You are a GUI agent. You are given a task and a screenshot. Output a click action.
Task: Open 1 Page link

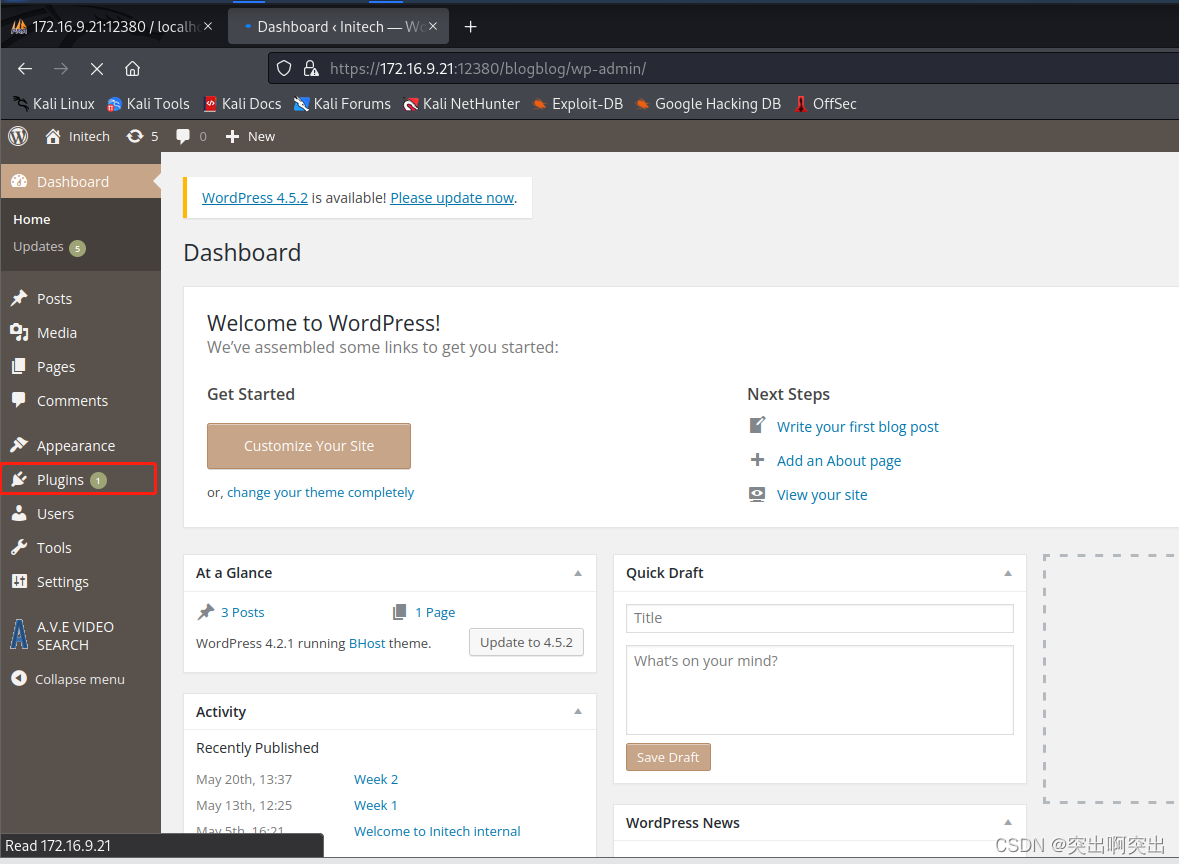(435, 612)
